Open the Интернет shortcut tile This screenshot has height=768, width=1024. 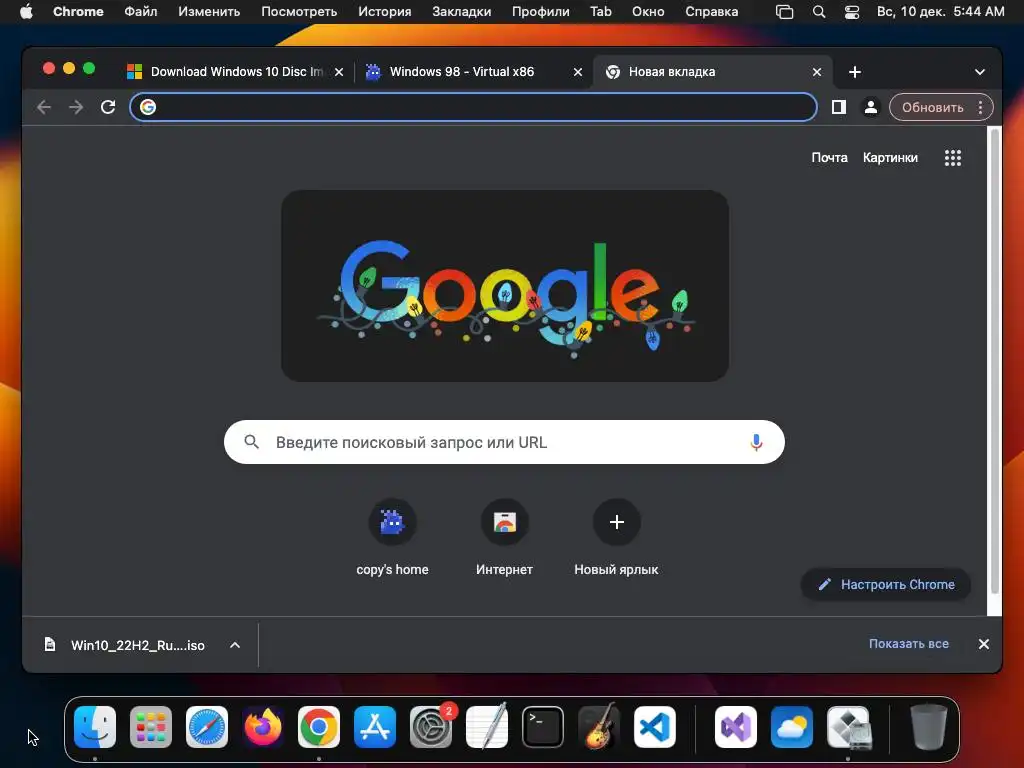[x=504, y=538]
